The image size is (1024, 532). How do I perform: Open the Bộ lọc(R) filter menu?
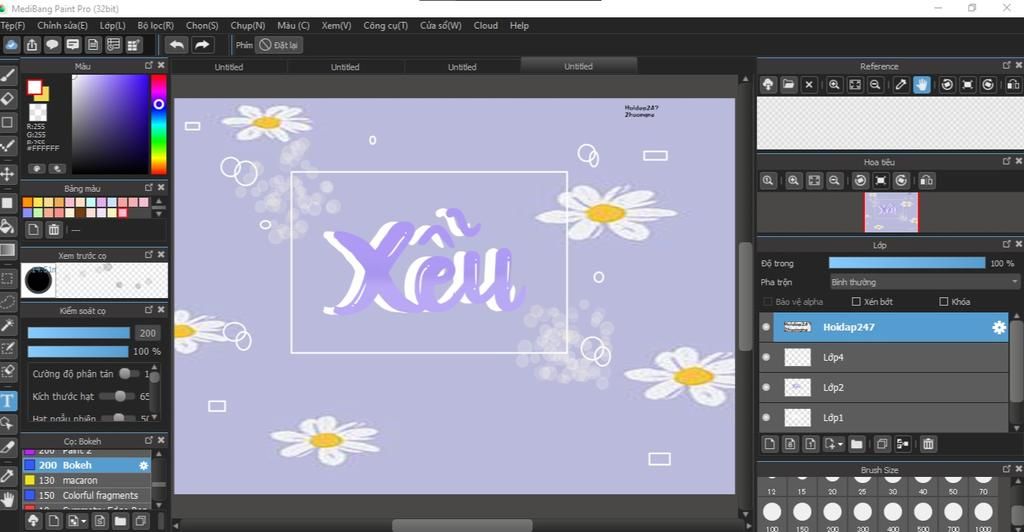[x=155, y=25]
